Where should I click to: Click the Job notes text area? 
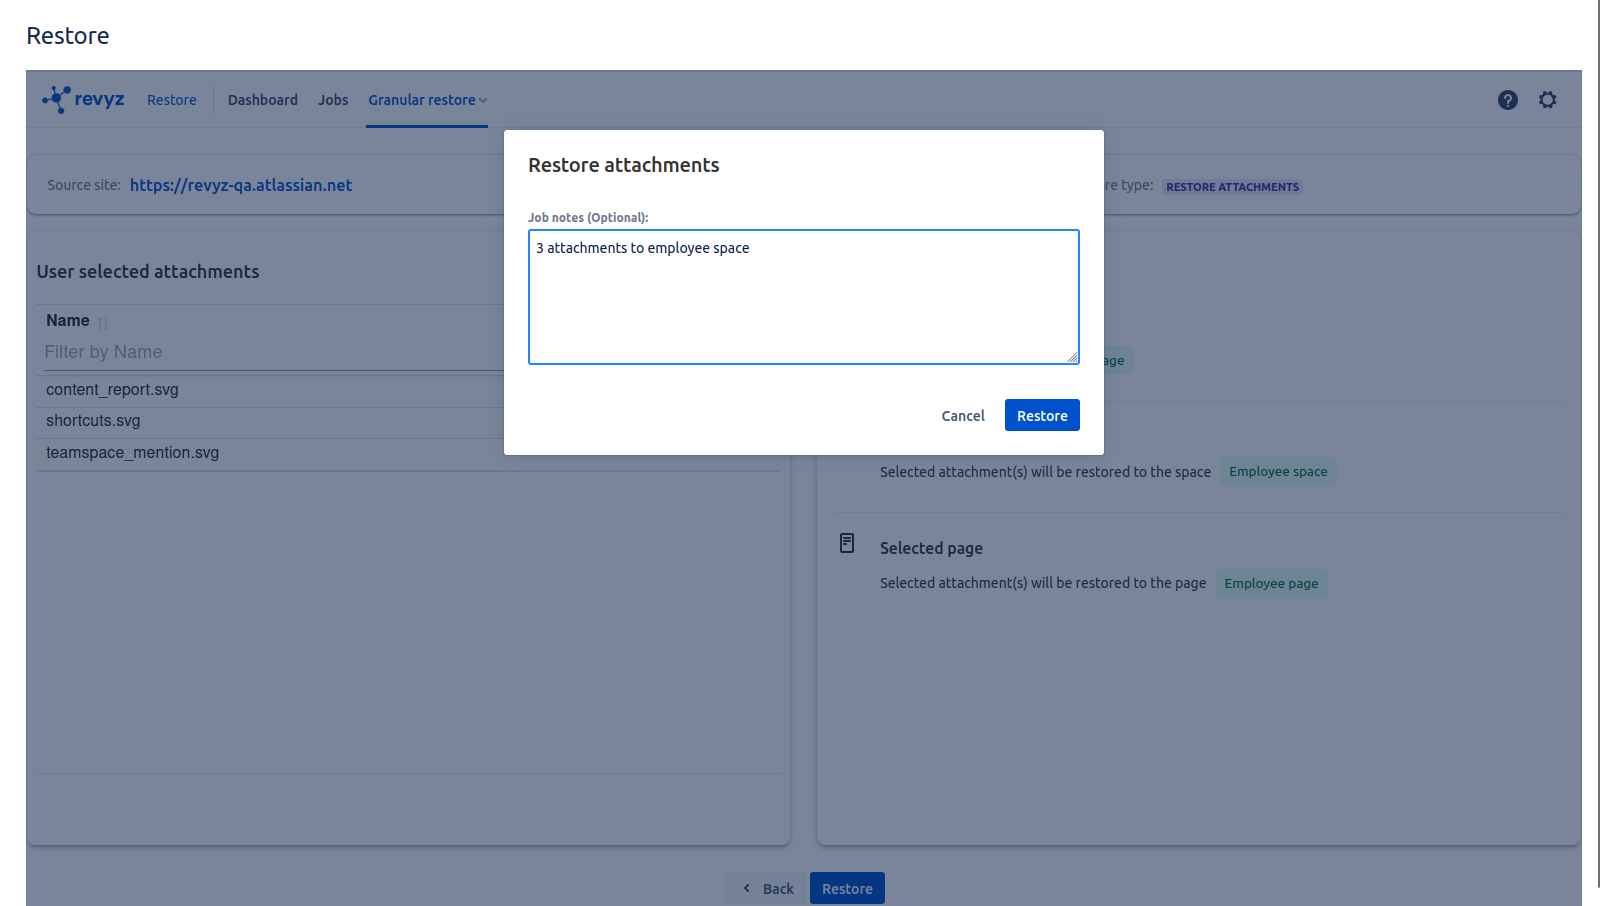tap(803, 297)
